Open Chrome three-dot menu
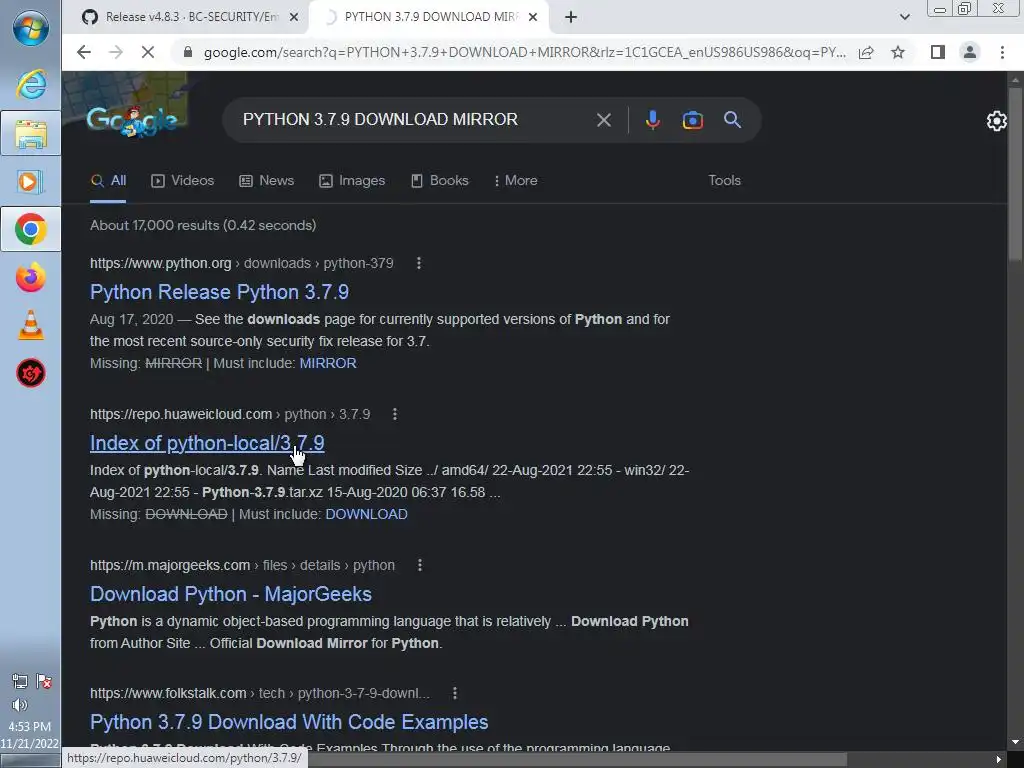 (x=1002, y=52)
